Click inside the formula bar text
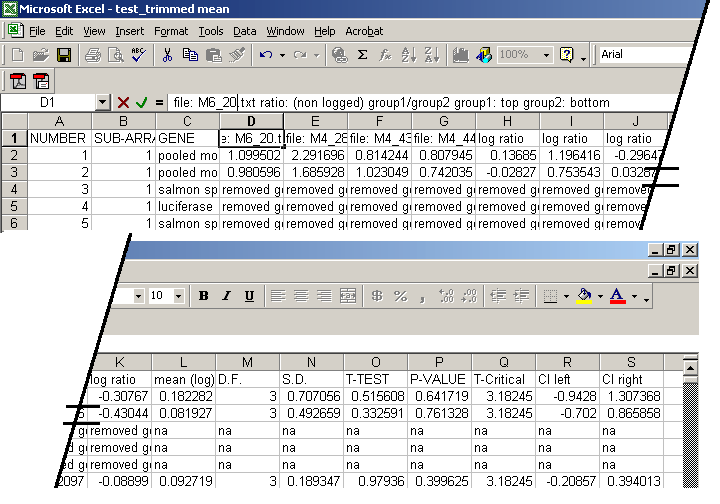The image size is (720, 504). pos(391,102)
